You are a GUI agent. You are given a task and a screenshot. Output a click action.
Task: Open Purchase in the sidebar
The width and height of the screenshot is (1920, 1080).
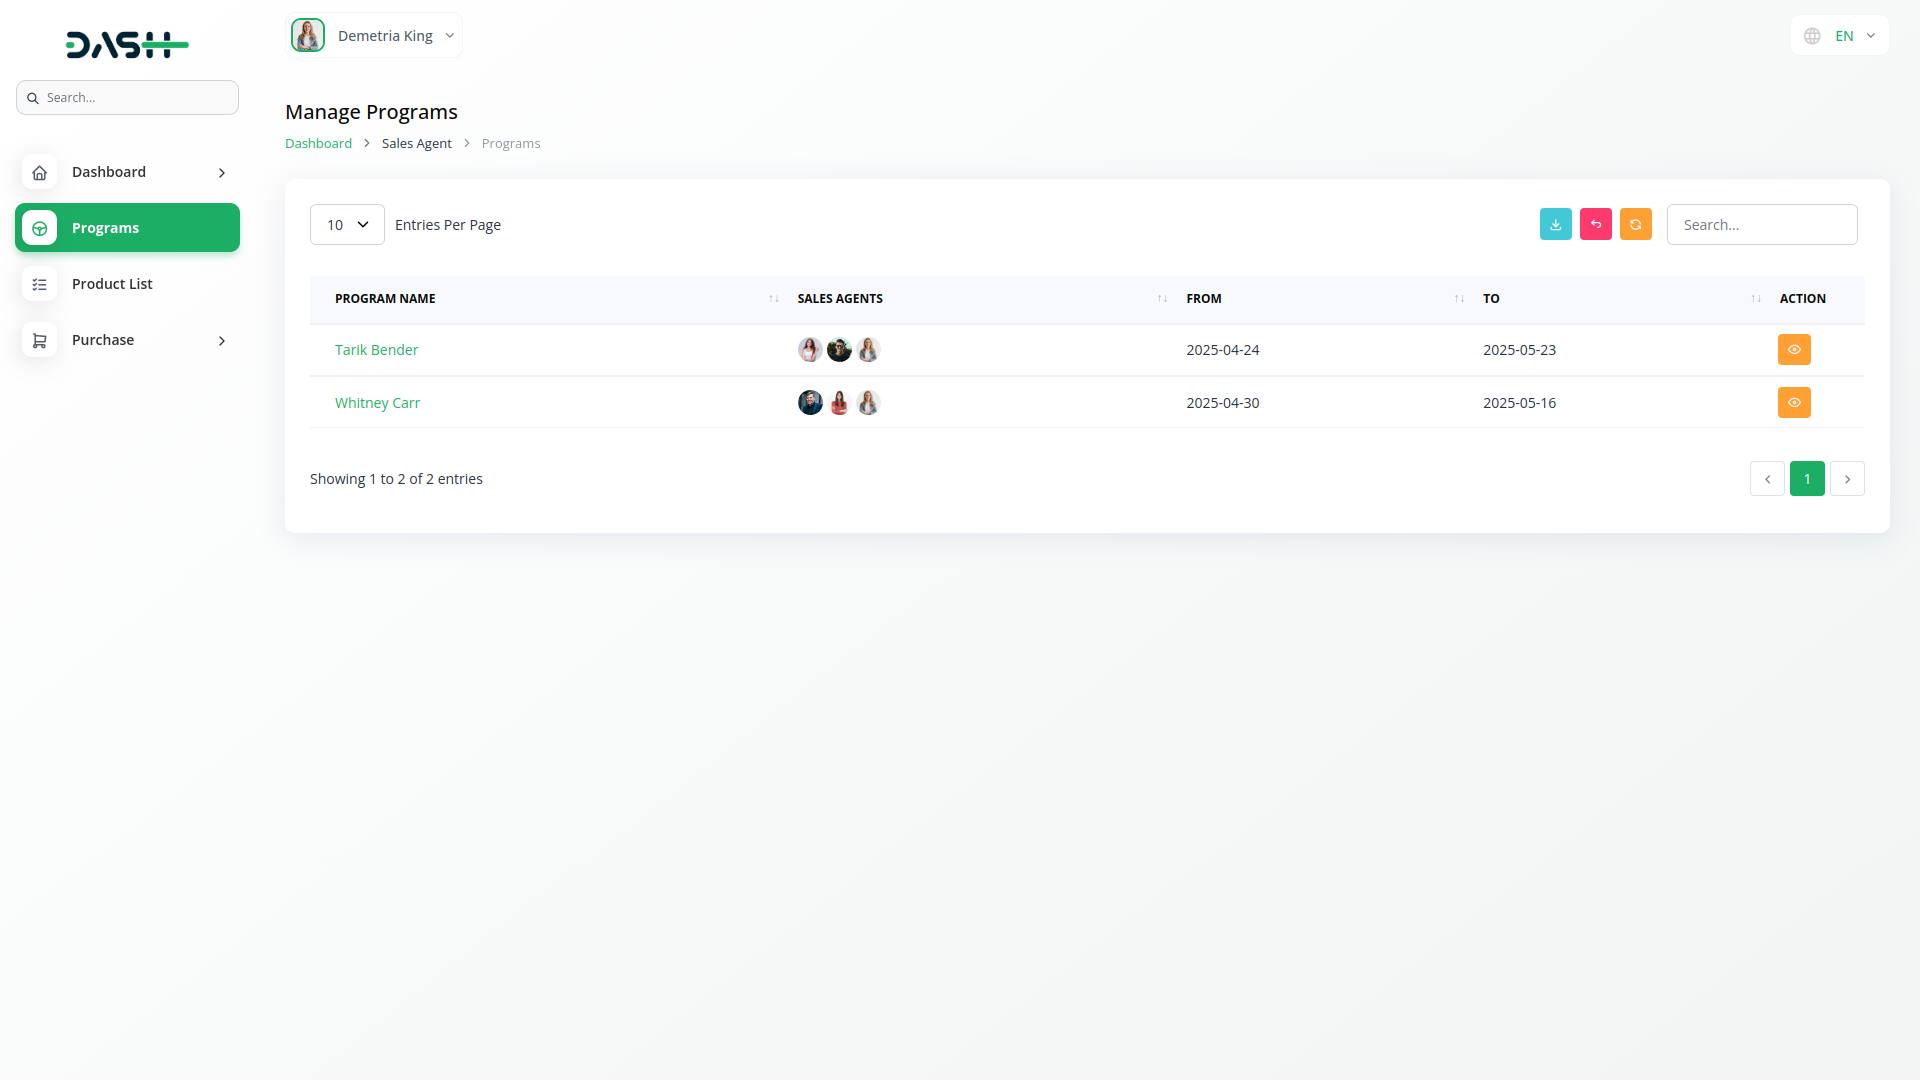coord(127,340)
